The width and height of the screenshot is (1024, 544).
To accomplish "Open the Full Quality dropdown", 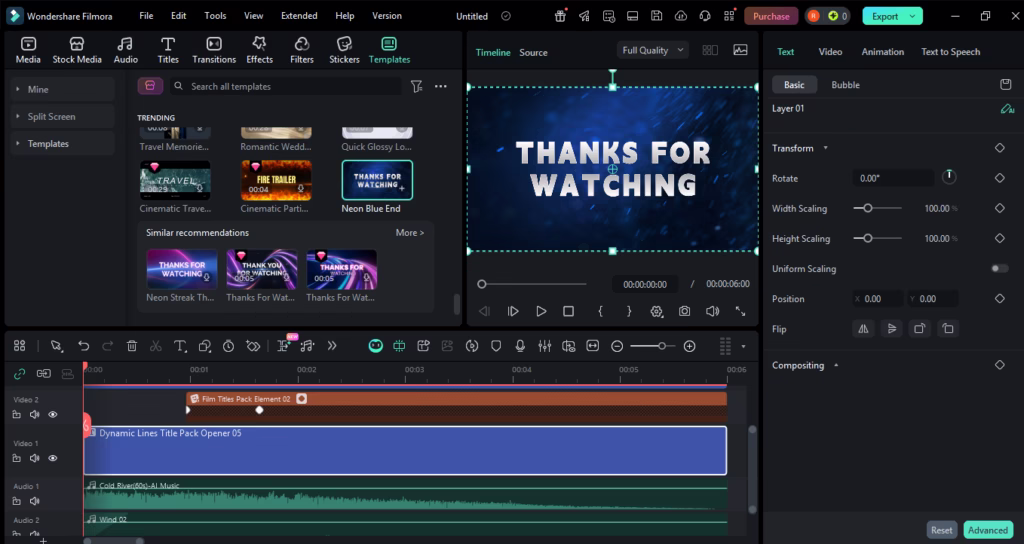I will coord(654,50).
